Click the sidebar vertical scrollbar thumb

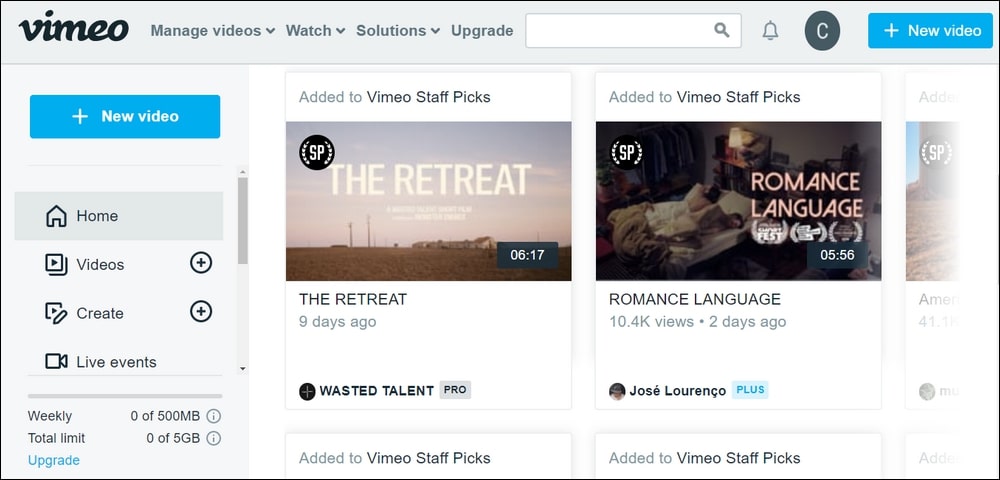(x=242, y=220)
